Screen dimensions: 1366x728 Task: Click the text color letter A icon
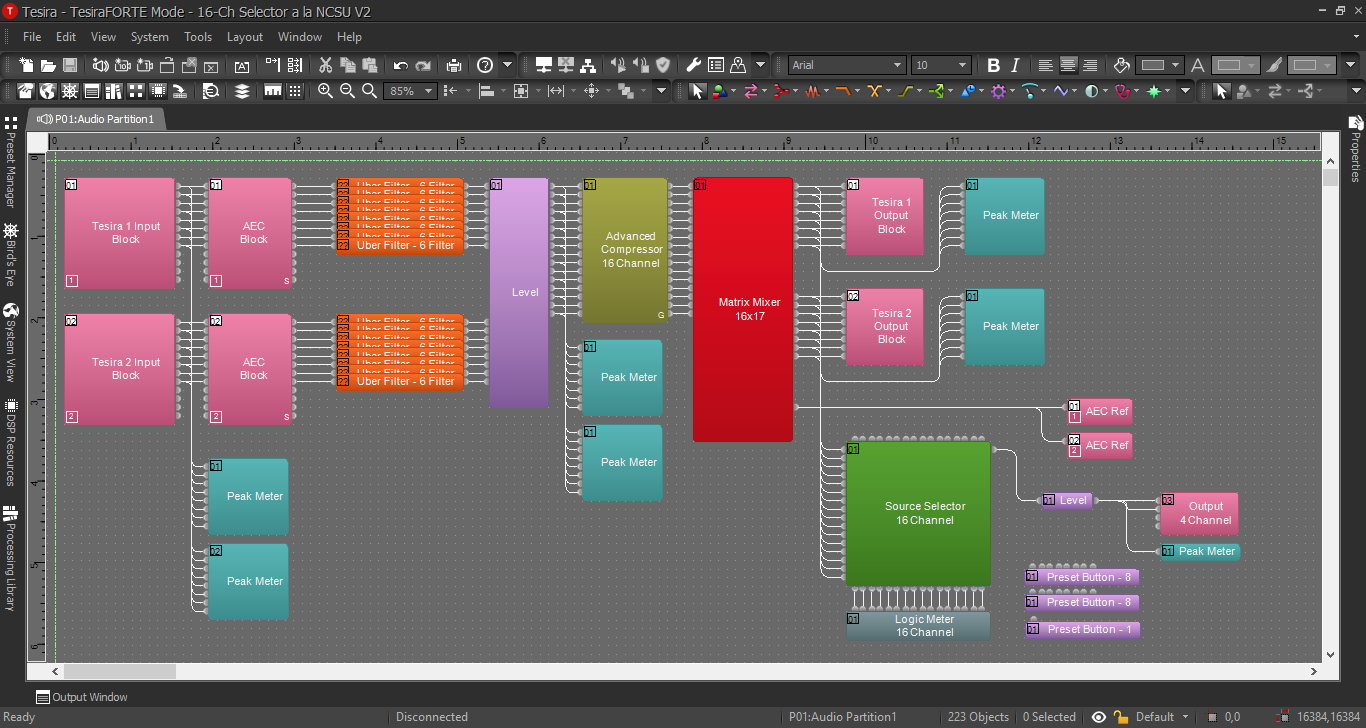1197,65
